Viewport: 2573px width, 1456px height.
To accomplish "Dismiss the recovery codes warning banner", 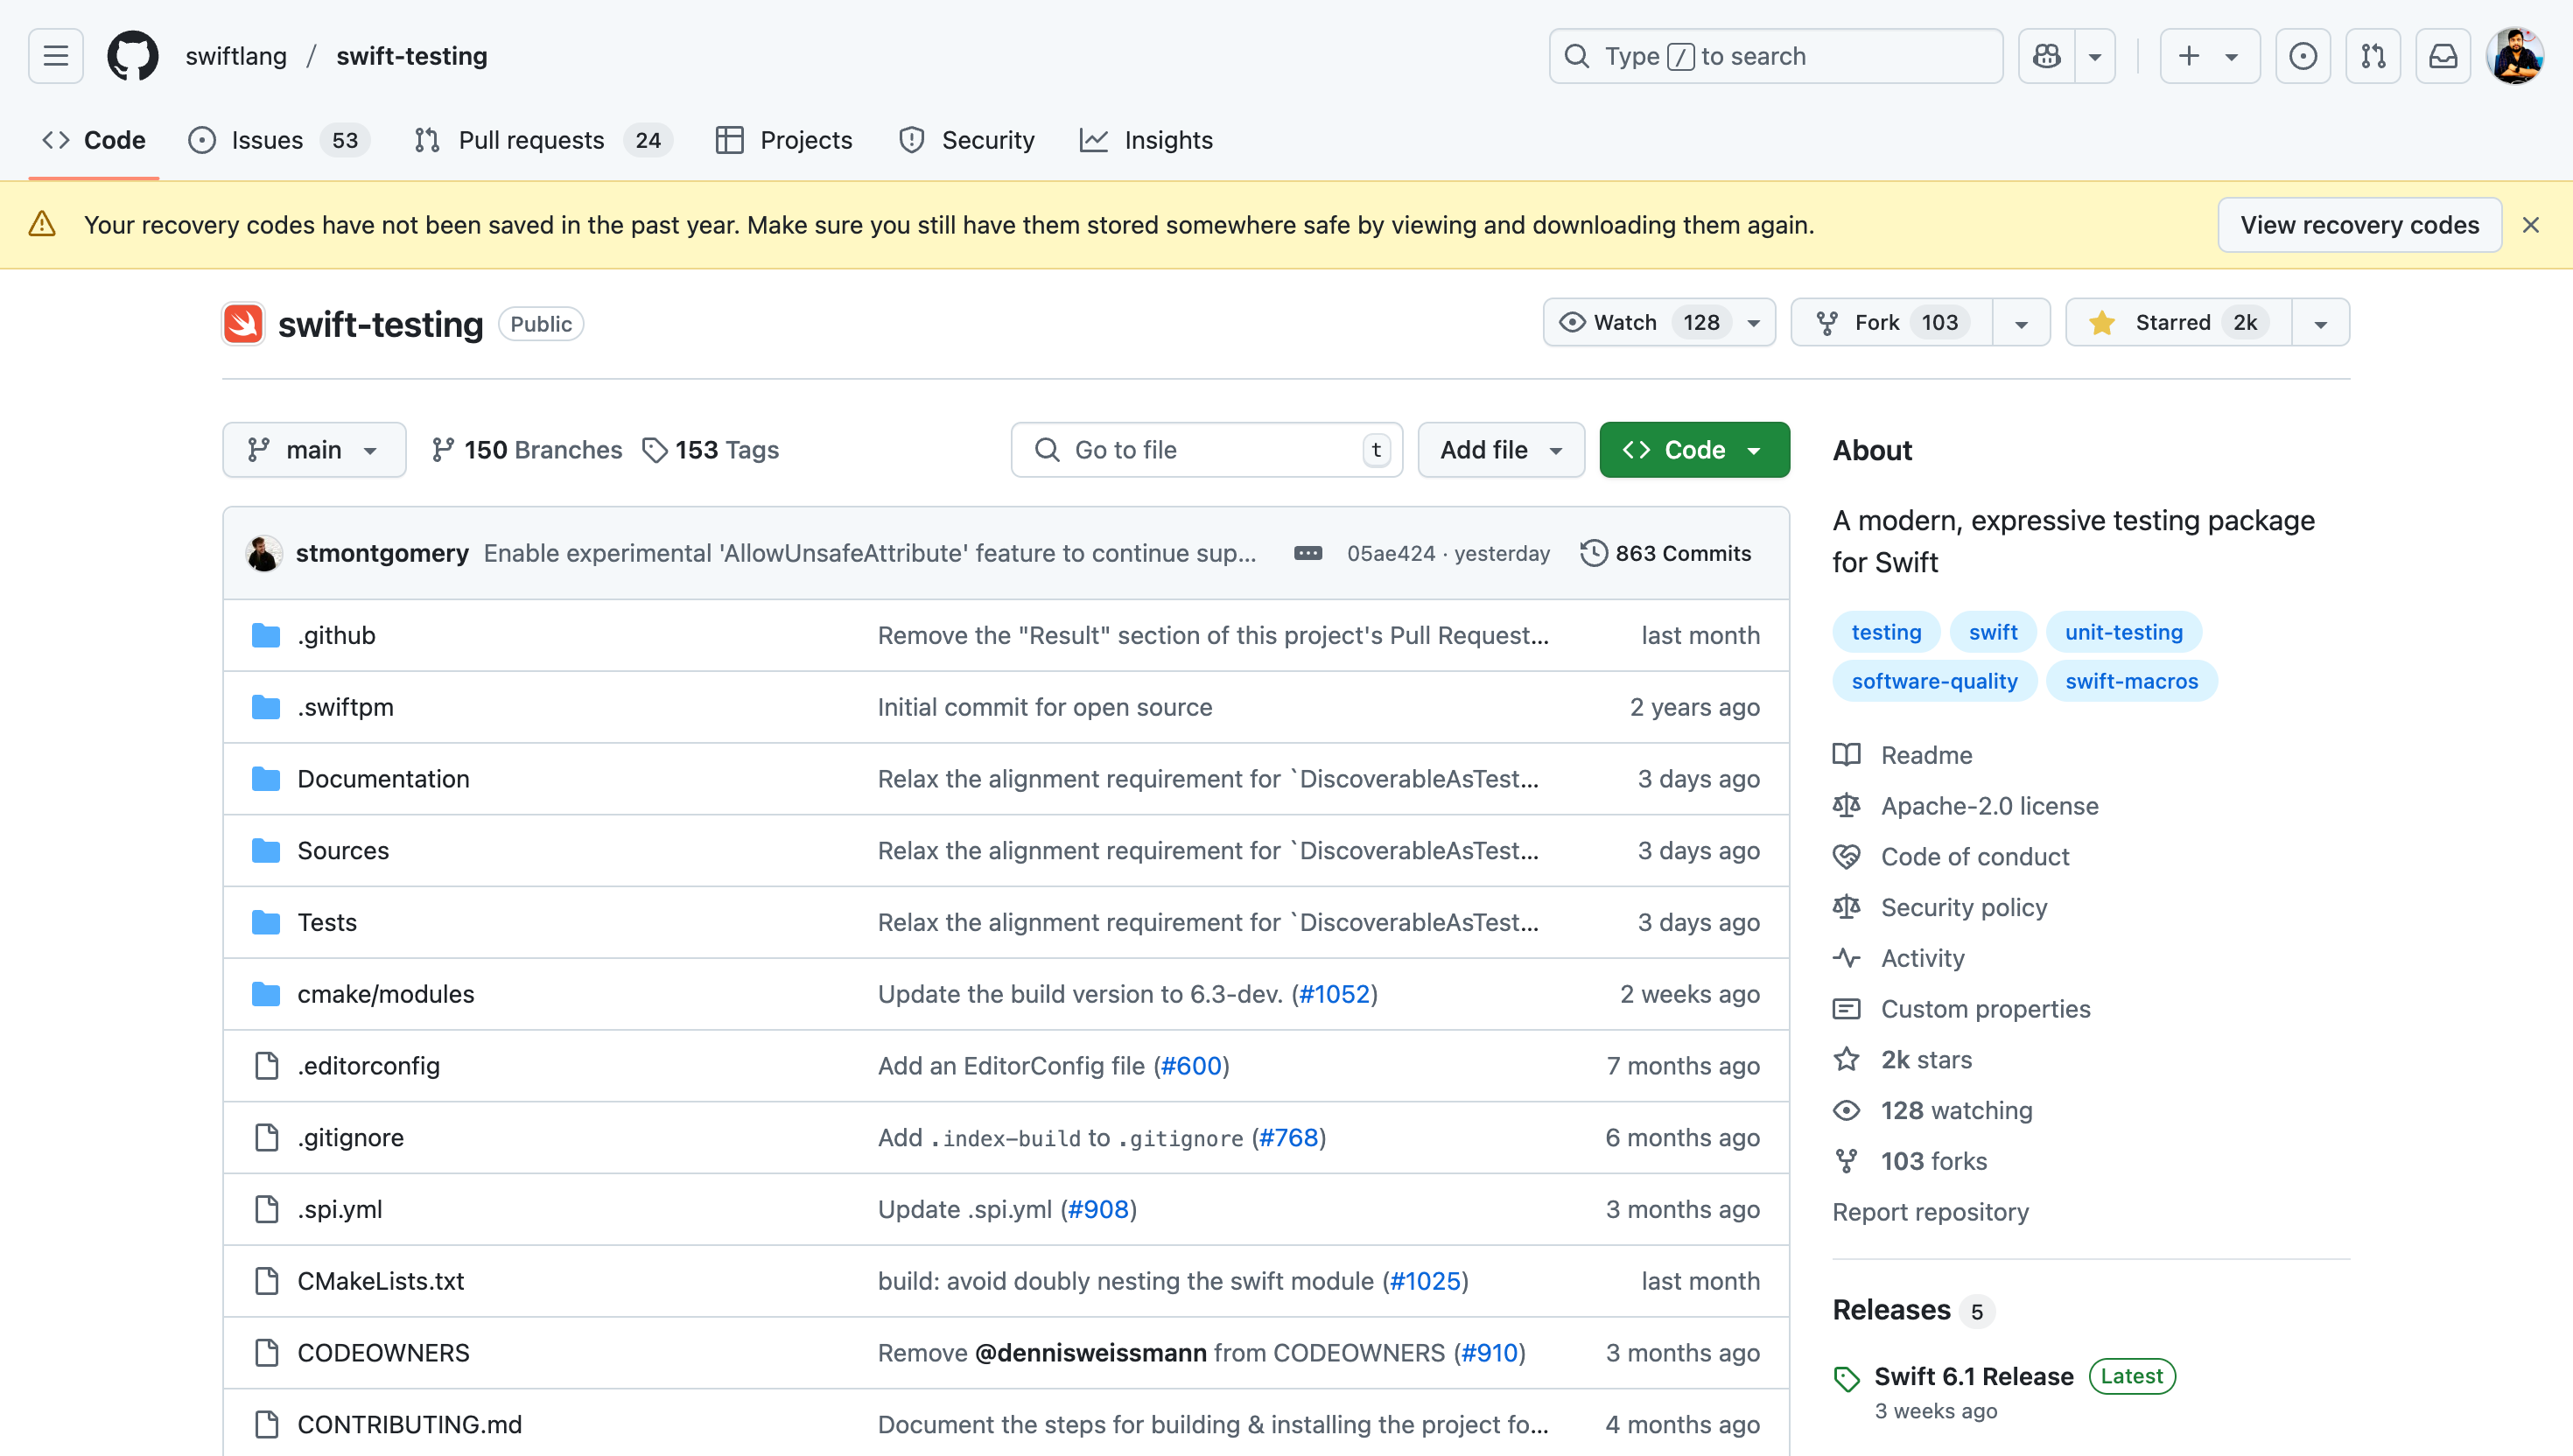I will [2530, 225].
